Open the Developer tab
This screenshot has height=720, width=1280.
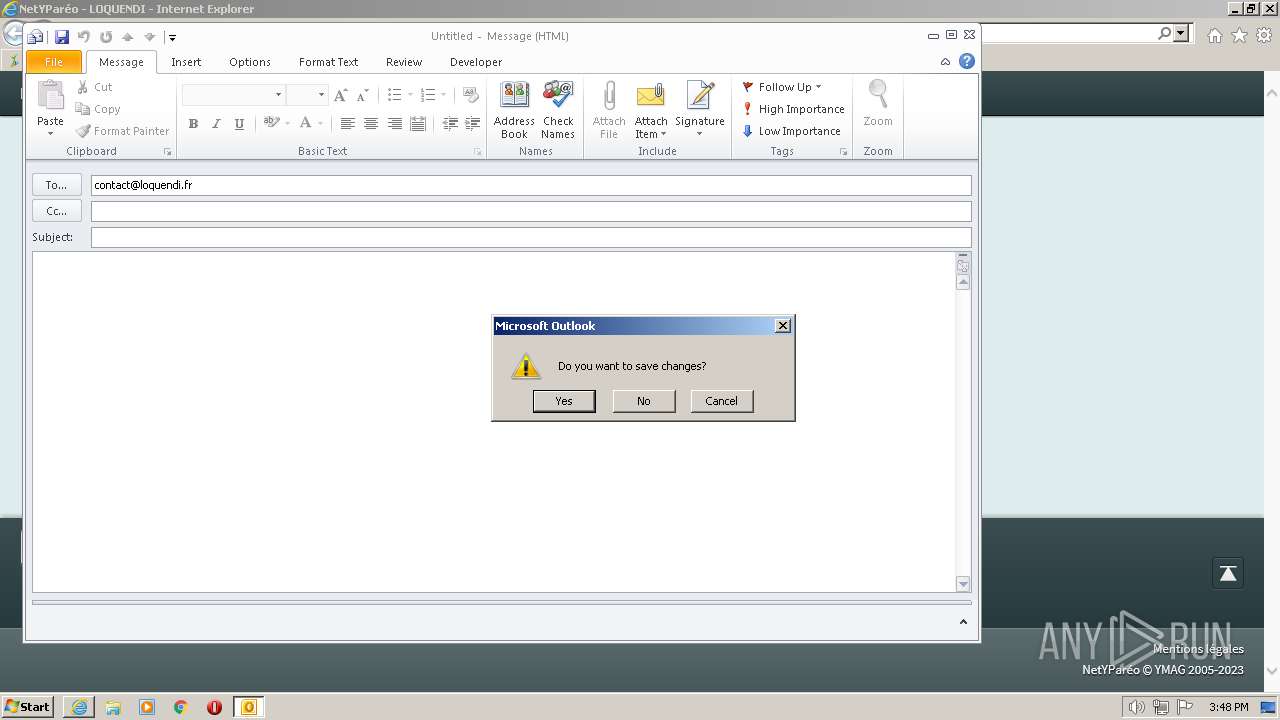(x=476, y=62)
